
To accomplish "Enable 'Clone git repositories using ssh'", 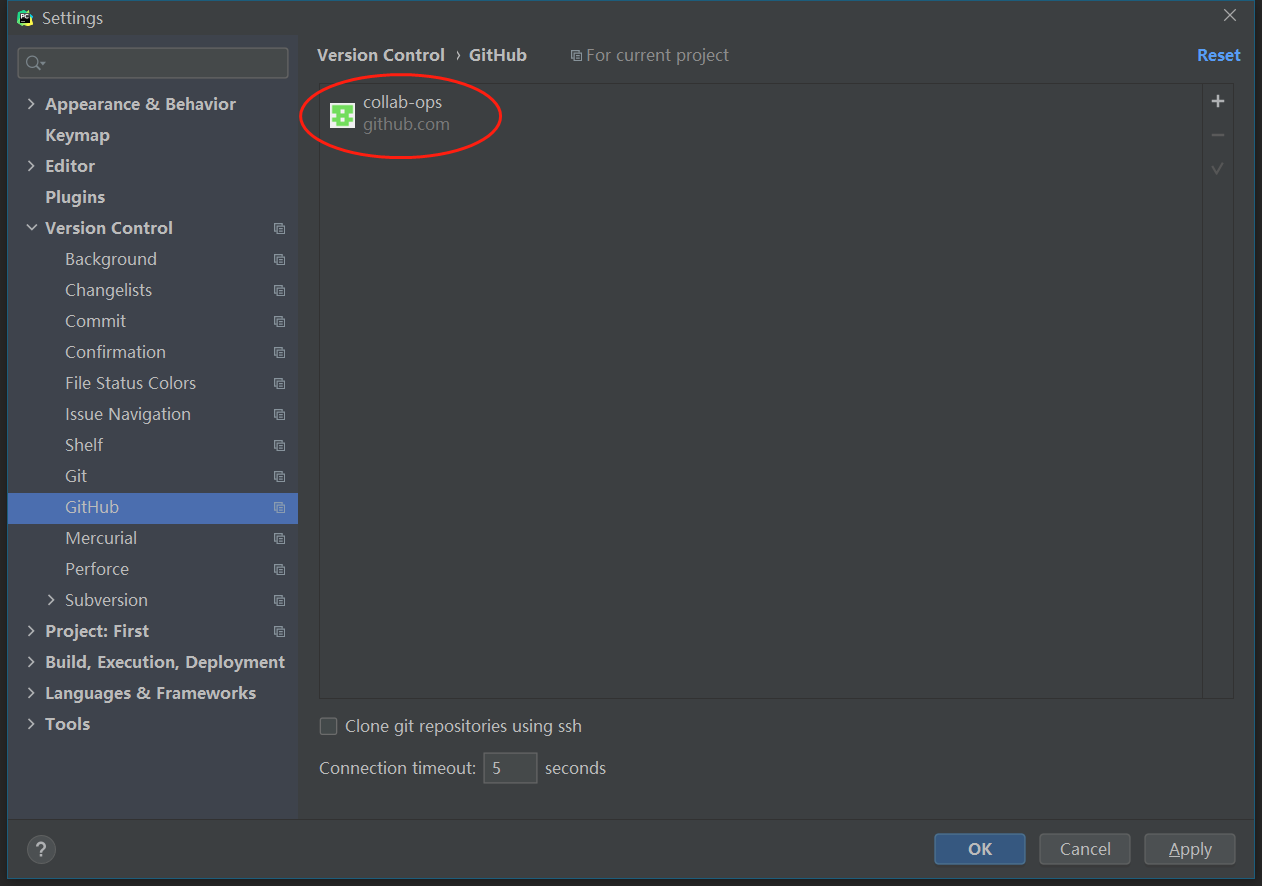I will [328, 726].
